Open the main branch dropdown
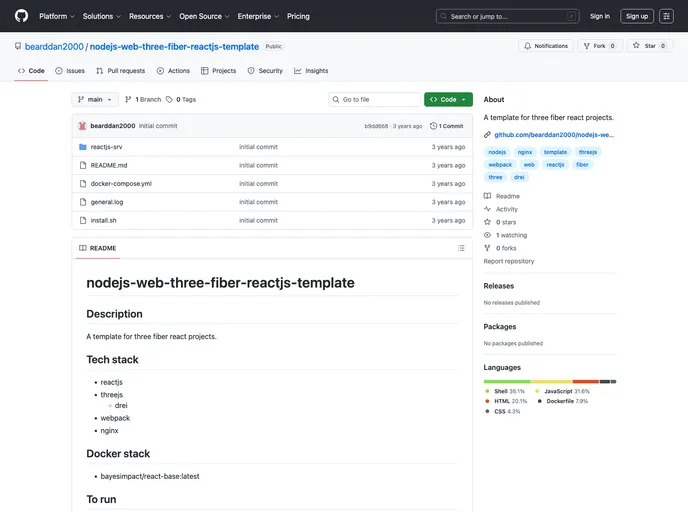The image size is (688, 512). (x=95, y=100)
